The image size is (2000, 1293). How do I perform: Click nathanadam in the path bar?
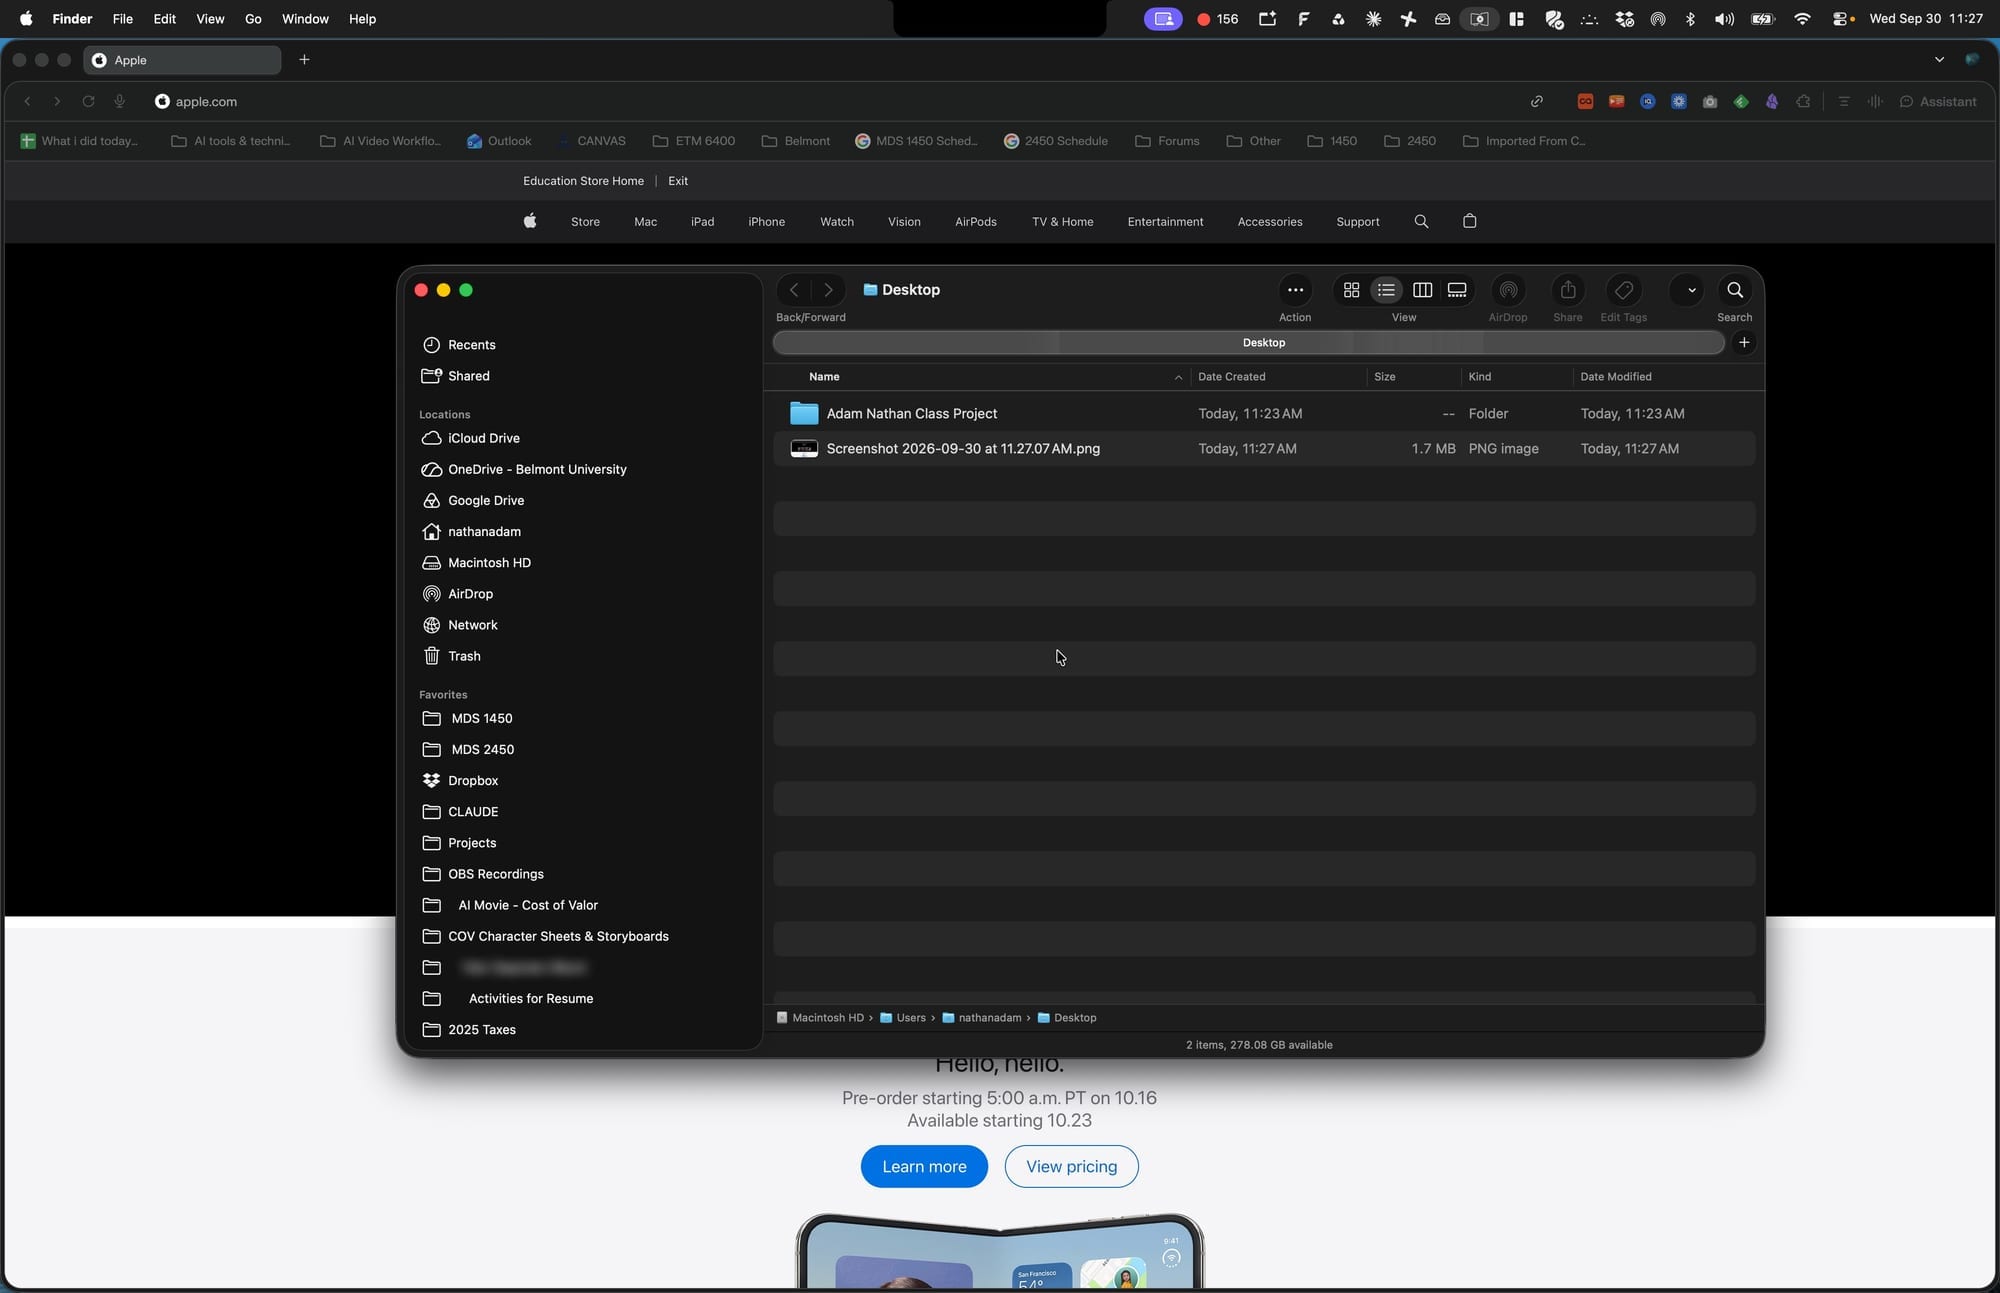[982, 1018]
